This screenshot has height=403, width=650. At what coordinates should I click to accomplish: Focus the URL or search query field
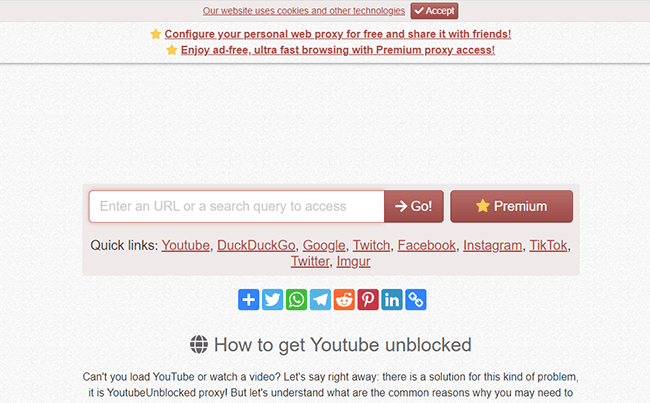tap(237, 206)
